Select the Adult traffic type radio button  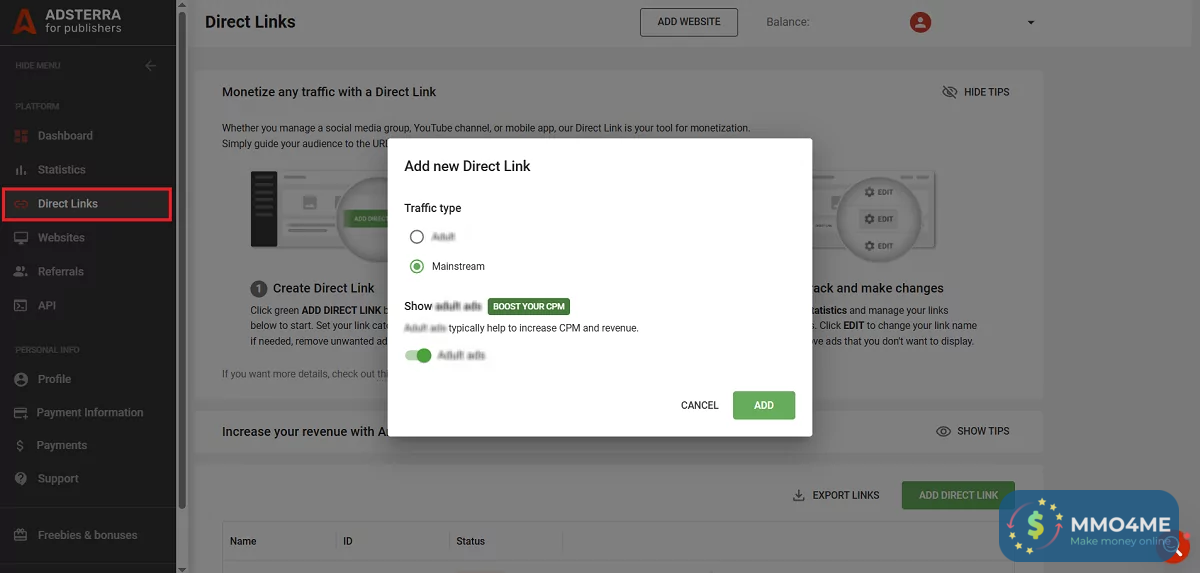point(417,237)
